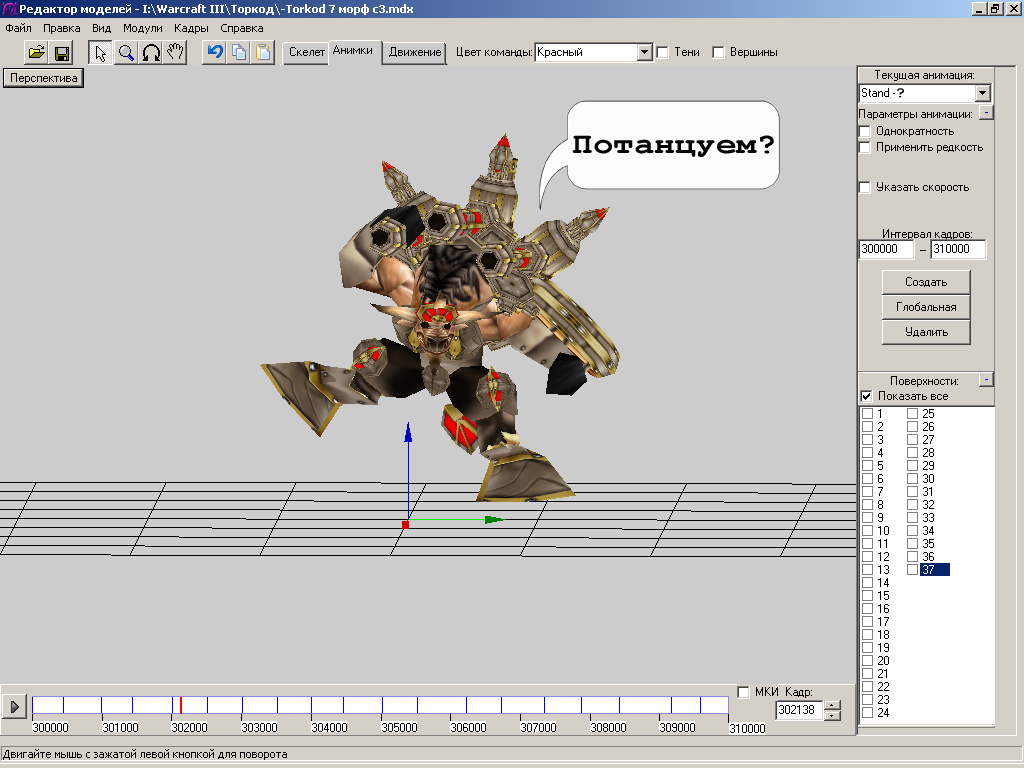
Task: Select the magnifier zoom tool
Action: [x=126, y=53]
